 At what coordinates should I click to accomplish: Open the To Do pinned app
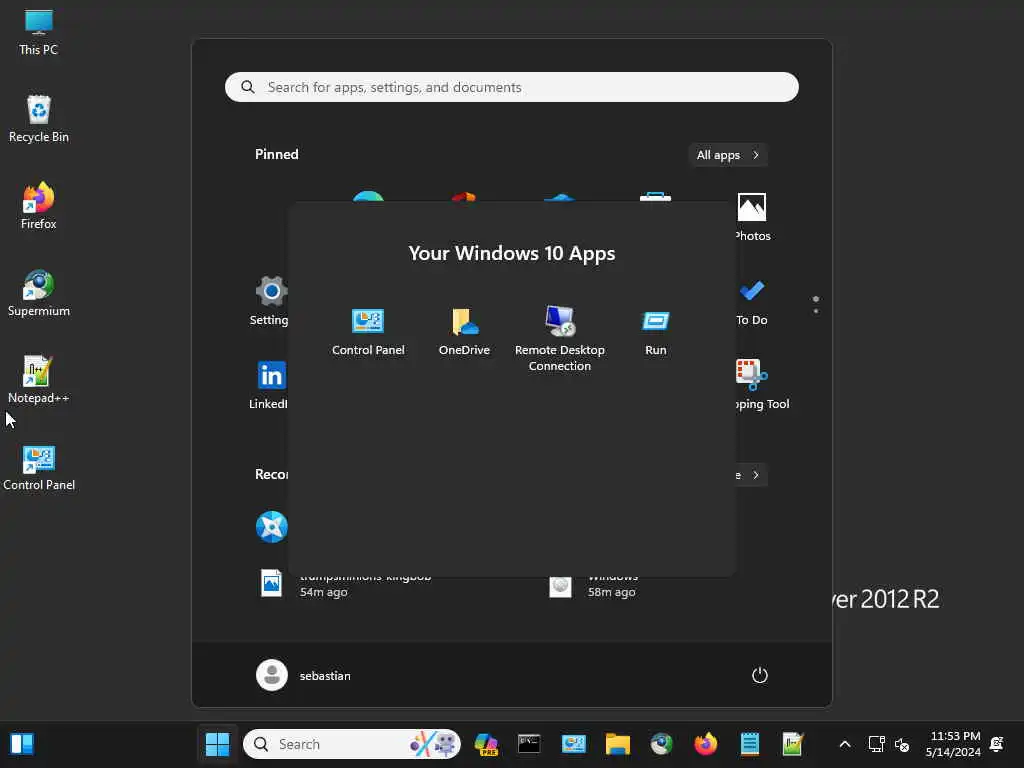point(752,302)
